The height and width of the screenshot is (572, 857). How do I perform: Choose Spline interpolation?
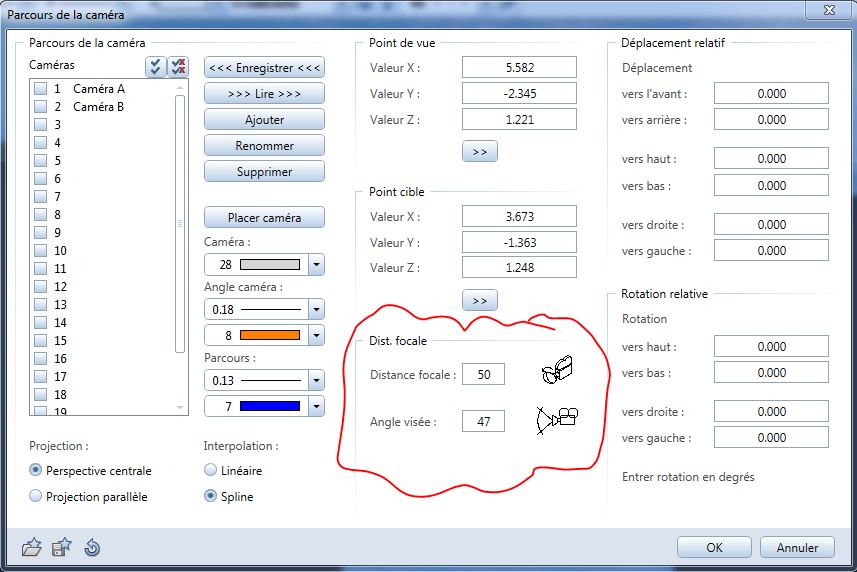pos(210,496)
